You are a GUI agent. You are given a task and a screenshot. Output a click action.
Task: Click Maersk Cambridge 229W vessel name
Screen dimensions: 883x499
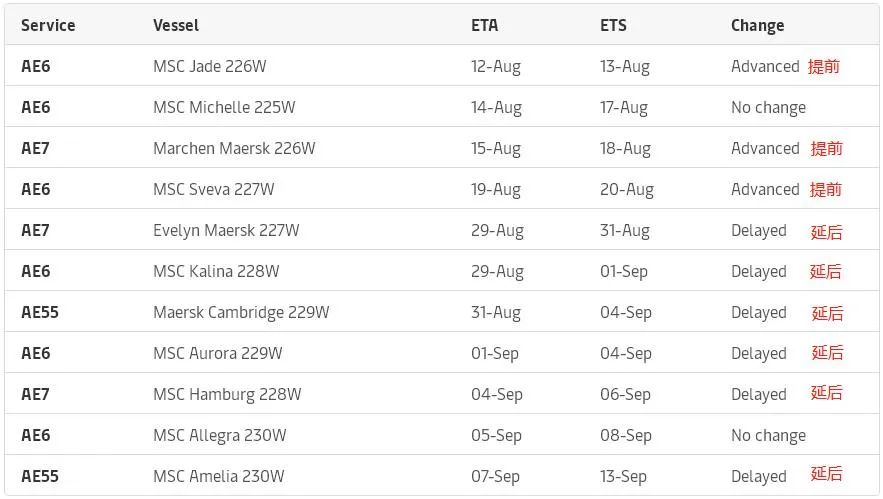click(x=241, y=312)
